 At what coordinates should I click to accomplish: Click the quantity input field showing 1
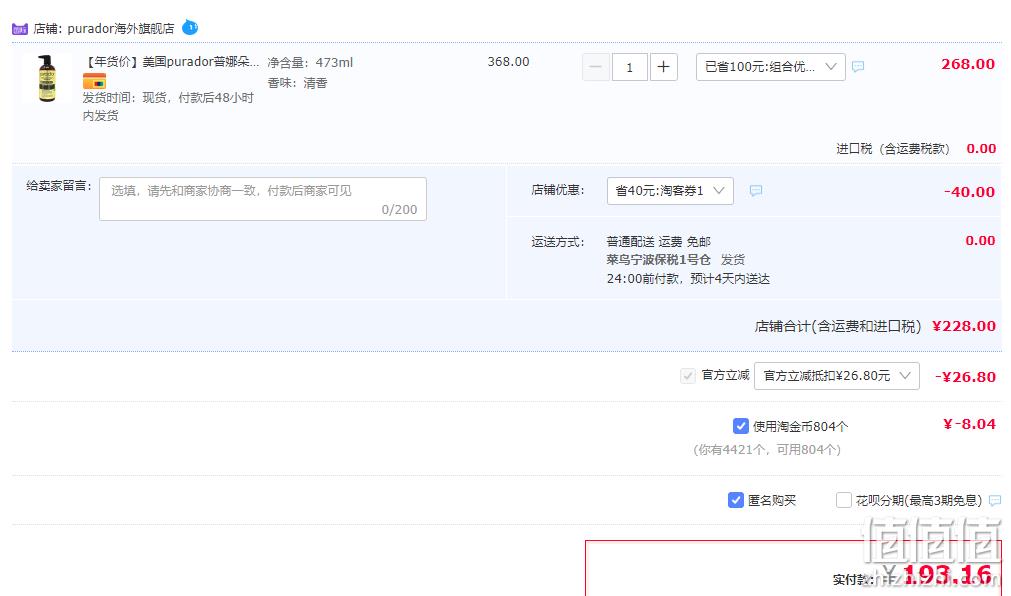629,67
